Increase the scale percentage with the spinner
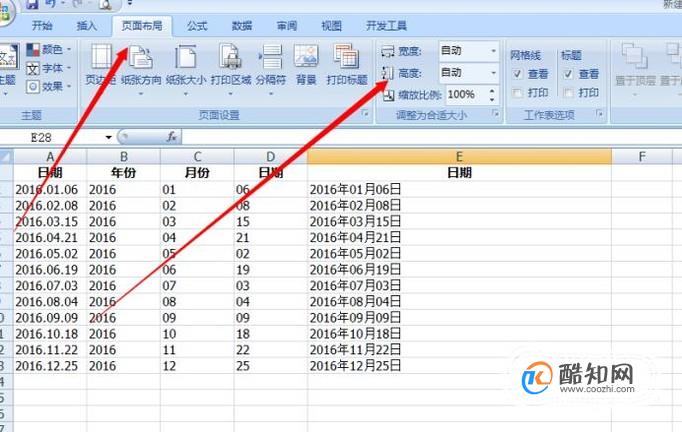Screen dimensions: 682x432 (492, 91)
